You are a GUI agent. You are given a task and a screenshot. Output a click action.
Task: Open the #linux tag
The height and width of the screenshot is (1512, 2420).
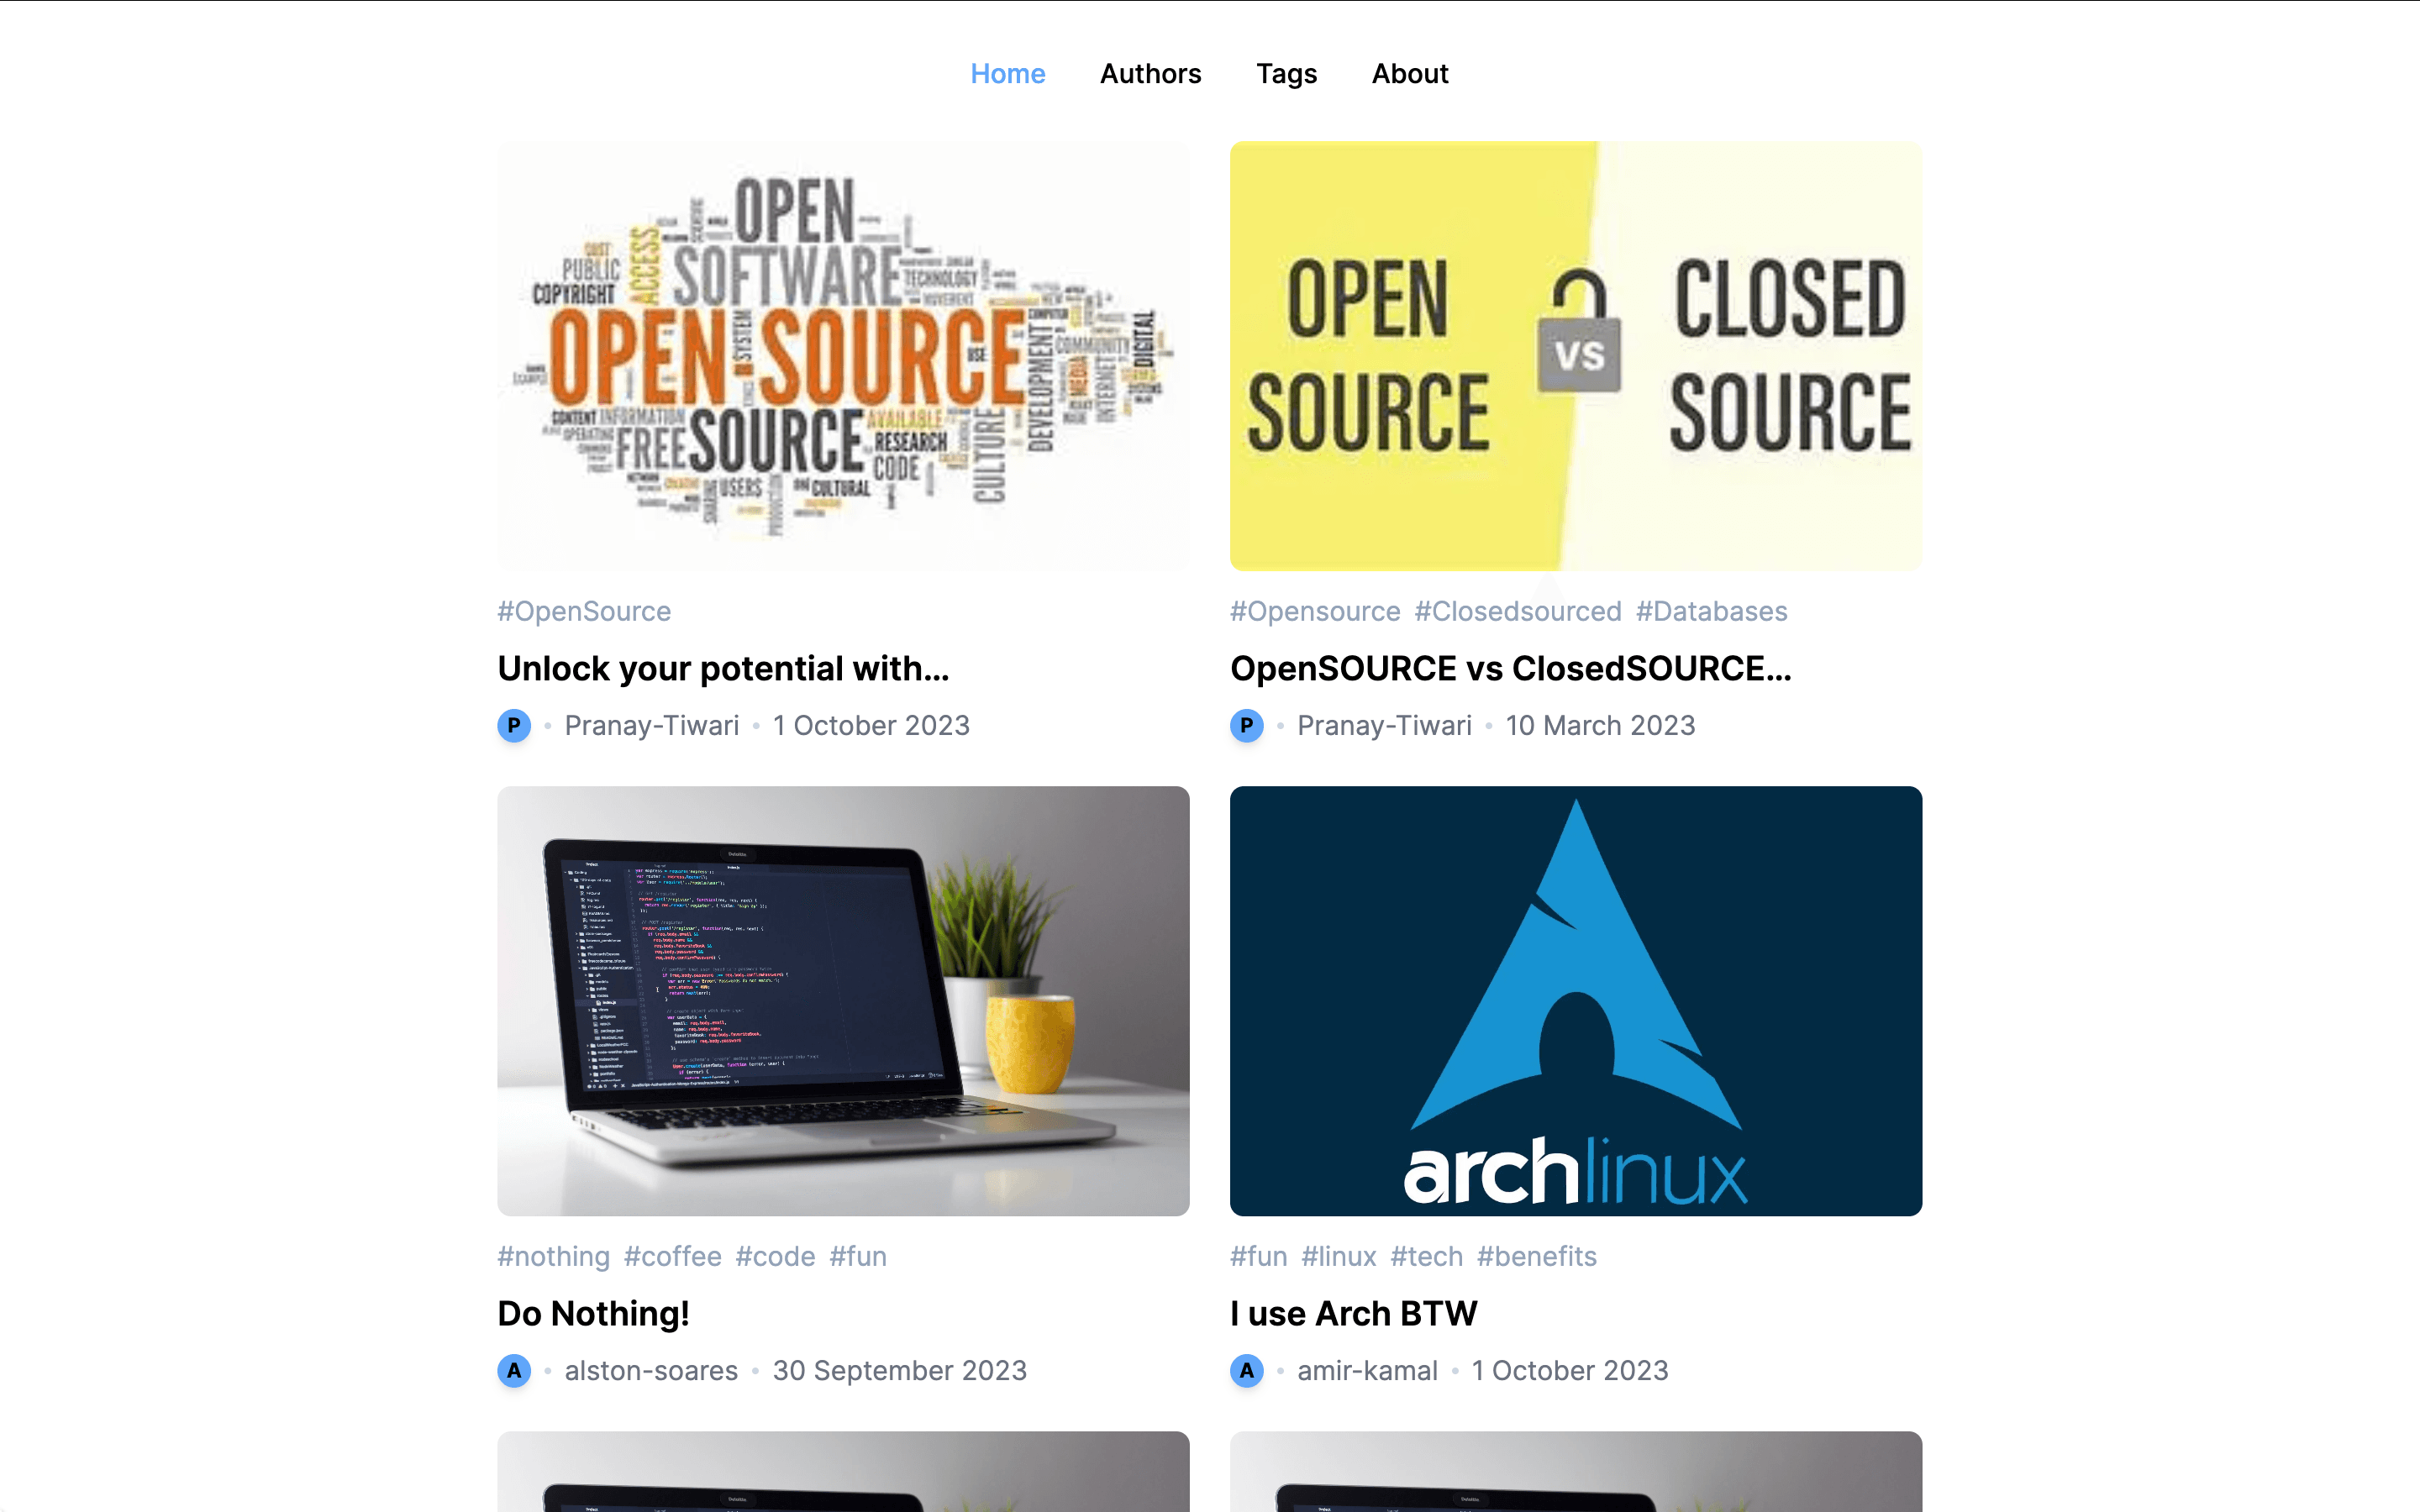click(x=1338, y=1256)
